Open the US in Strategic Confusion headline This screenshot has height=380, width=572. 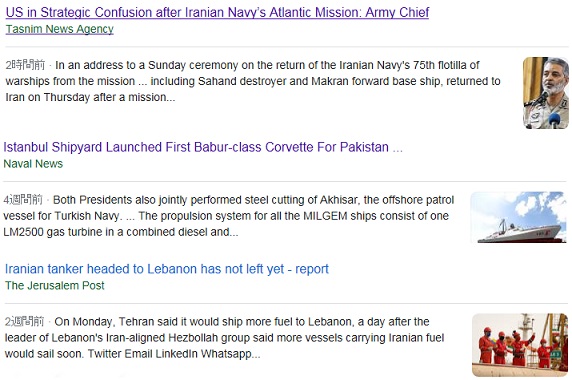pyautogui.click(x=217, y=12)
